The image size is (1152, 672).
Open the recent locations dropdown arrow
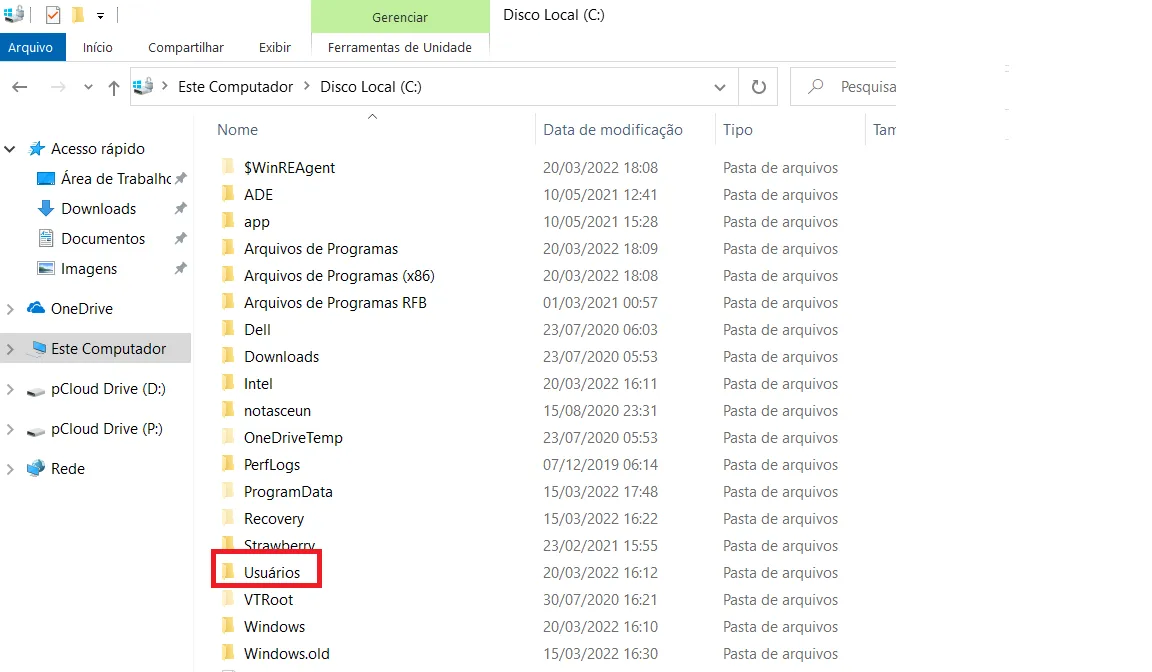pos(88,87)
